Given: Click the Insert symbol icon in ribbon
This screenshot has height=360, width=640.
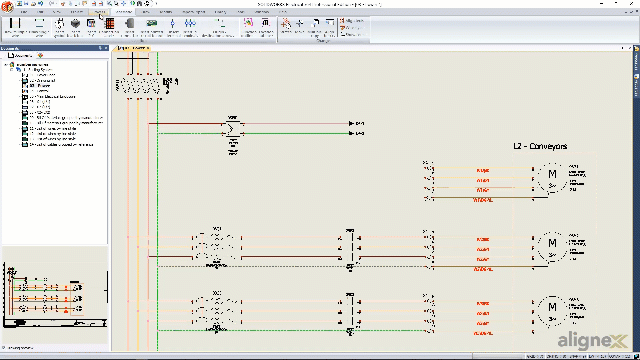Looking at the screenshot, I should [60, 27].
